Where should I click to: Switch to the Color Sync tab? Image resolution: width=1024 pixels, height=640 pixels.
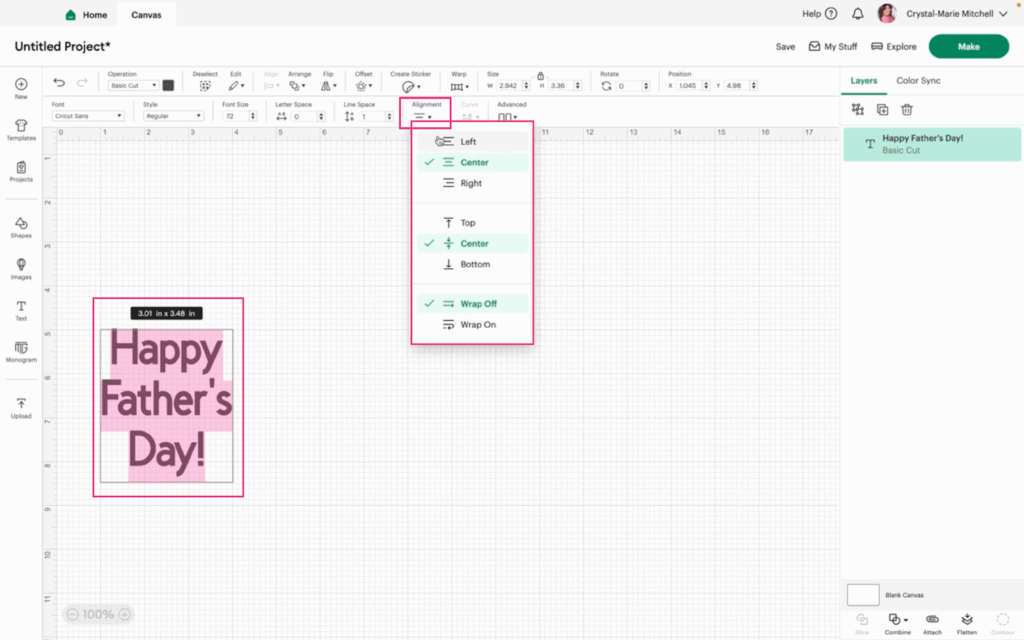(918, 81)
